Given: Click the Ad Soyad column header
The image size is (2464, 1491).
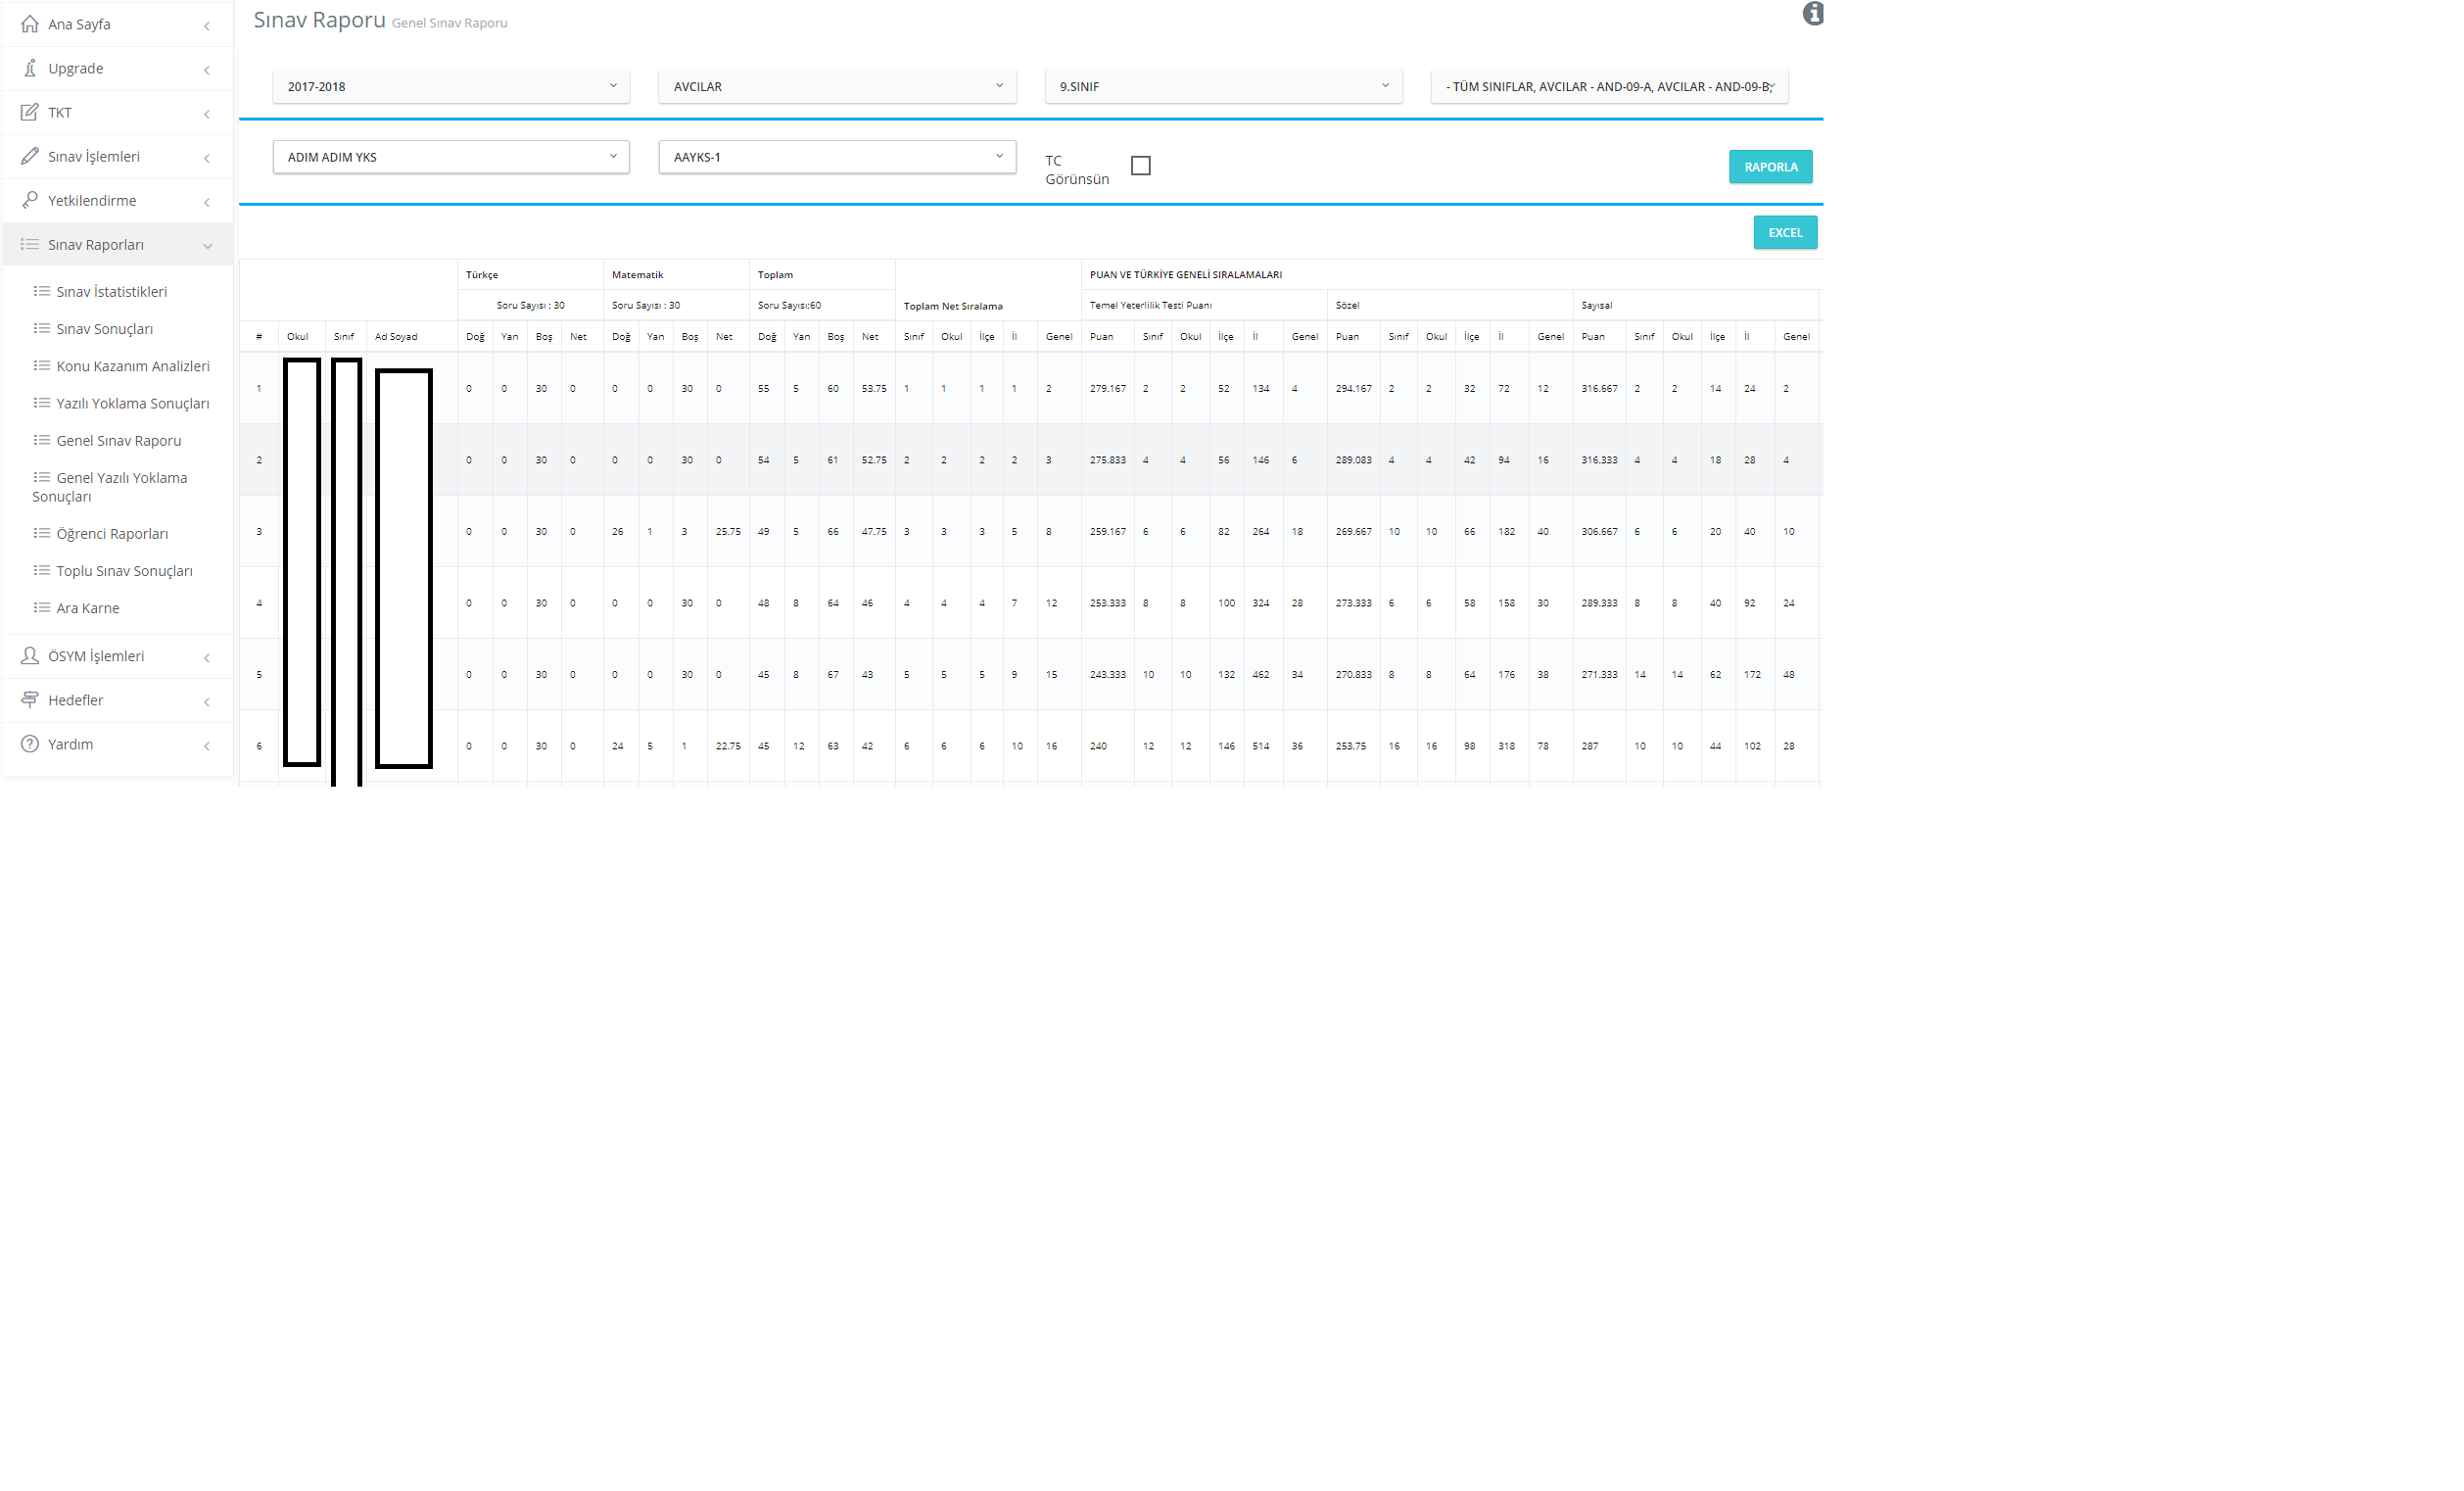Looking at the screenshot, I should point(396,337).
